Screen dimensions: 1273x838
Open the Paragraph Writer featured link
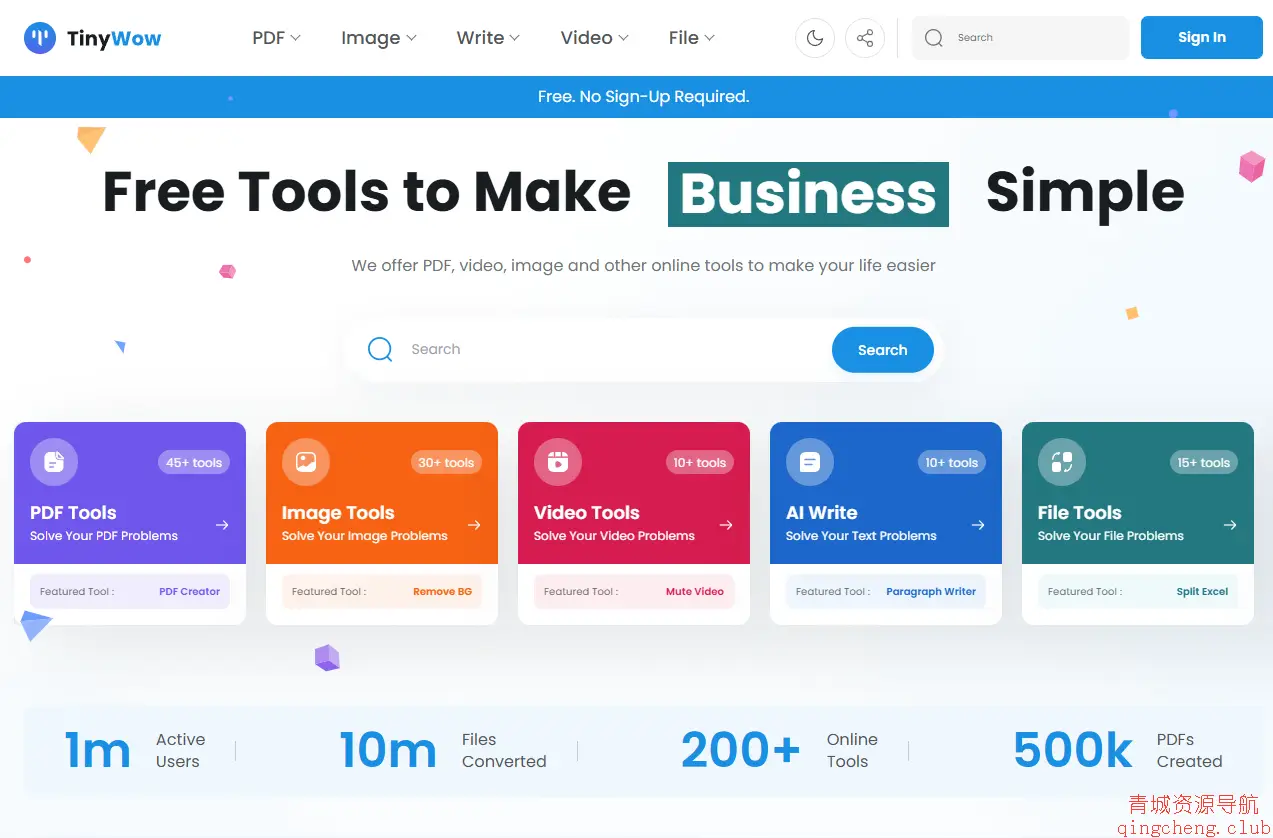pos(930,591)
